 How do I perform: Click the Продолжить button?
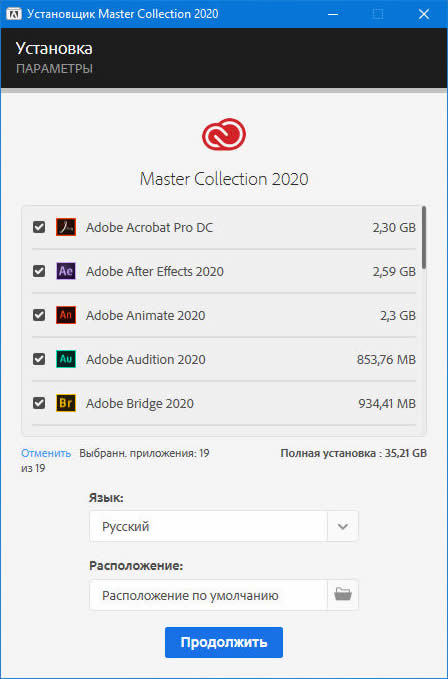tap(224, 642)
